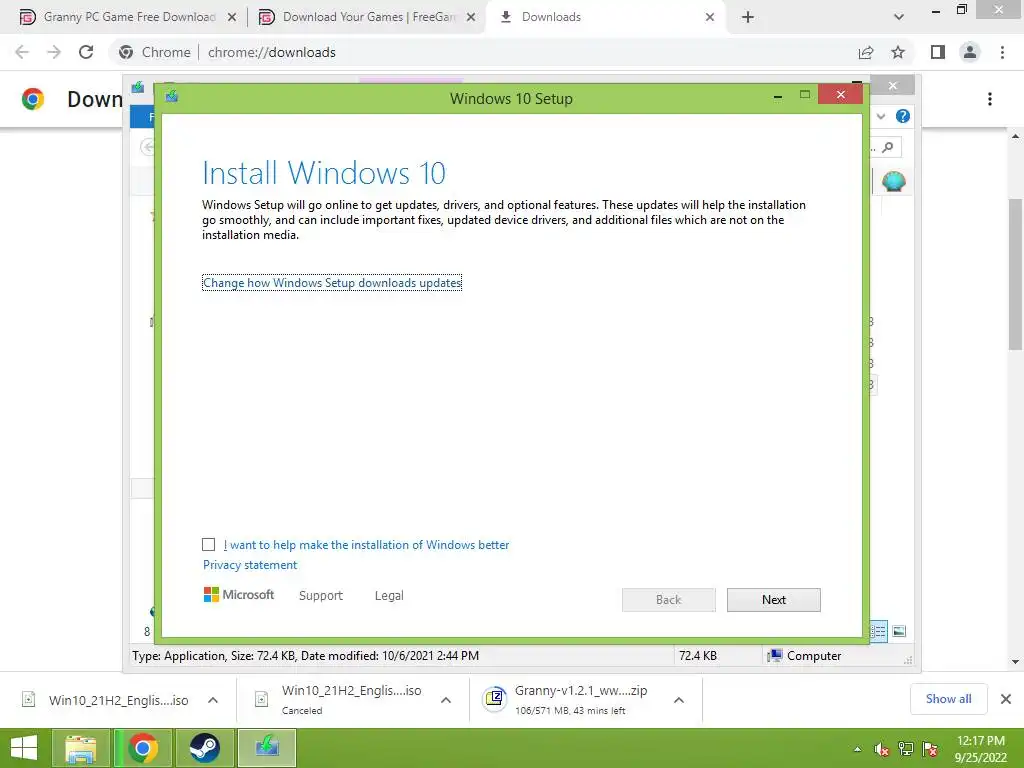
Task: Click the share page icon in address bar
Action: (x=866, y=52)
